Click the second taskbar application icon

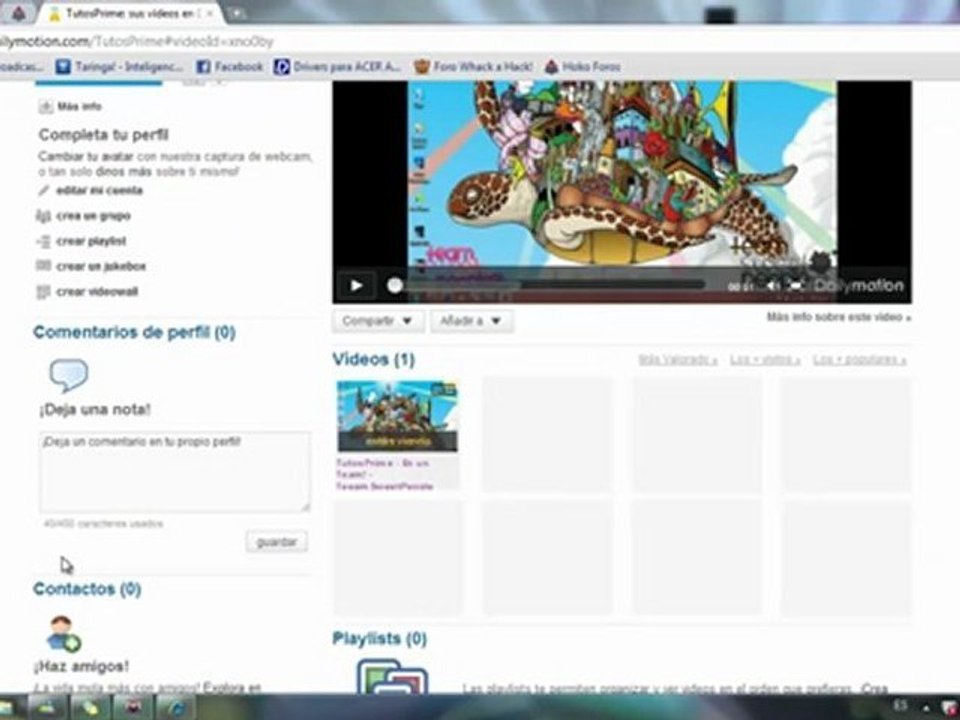coord(48,708)
